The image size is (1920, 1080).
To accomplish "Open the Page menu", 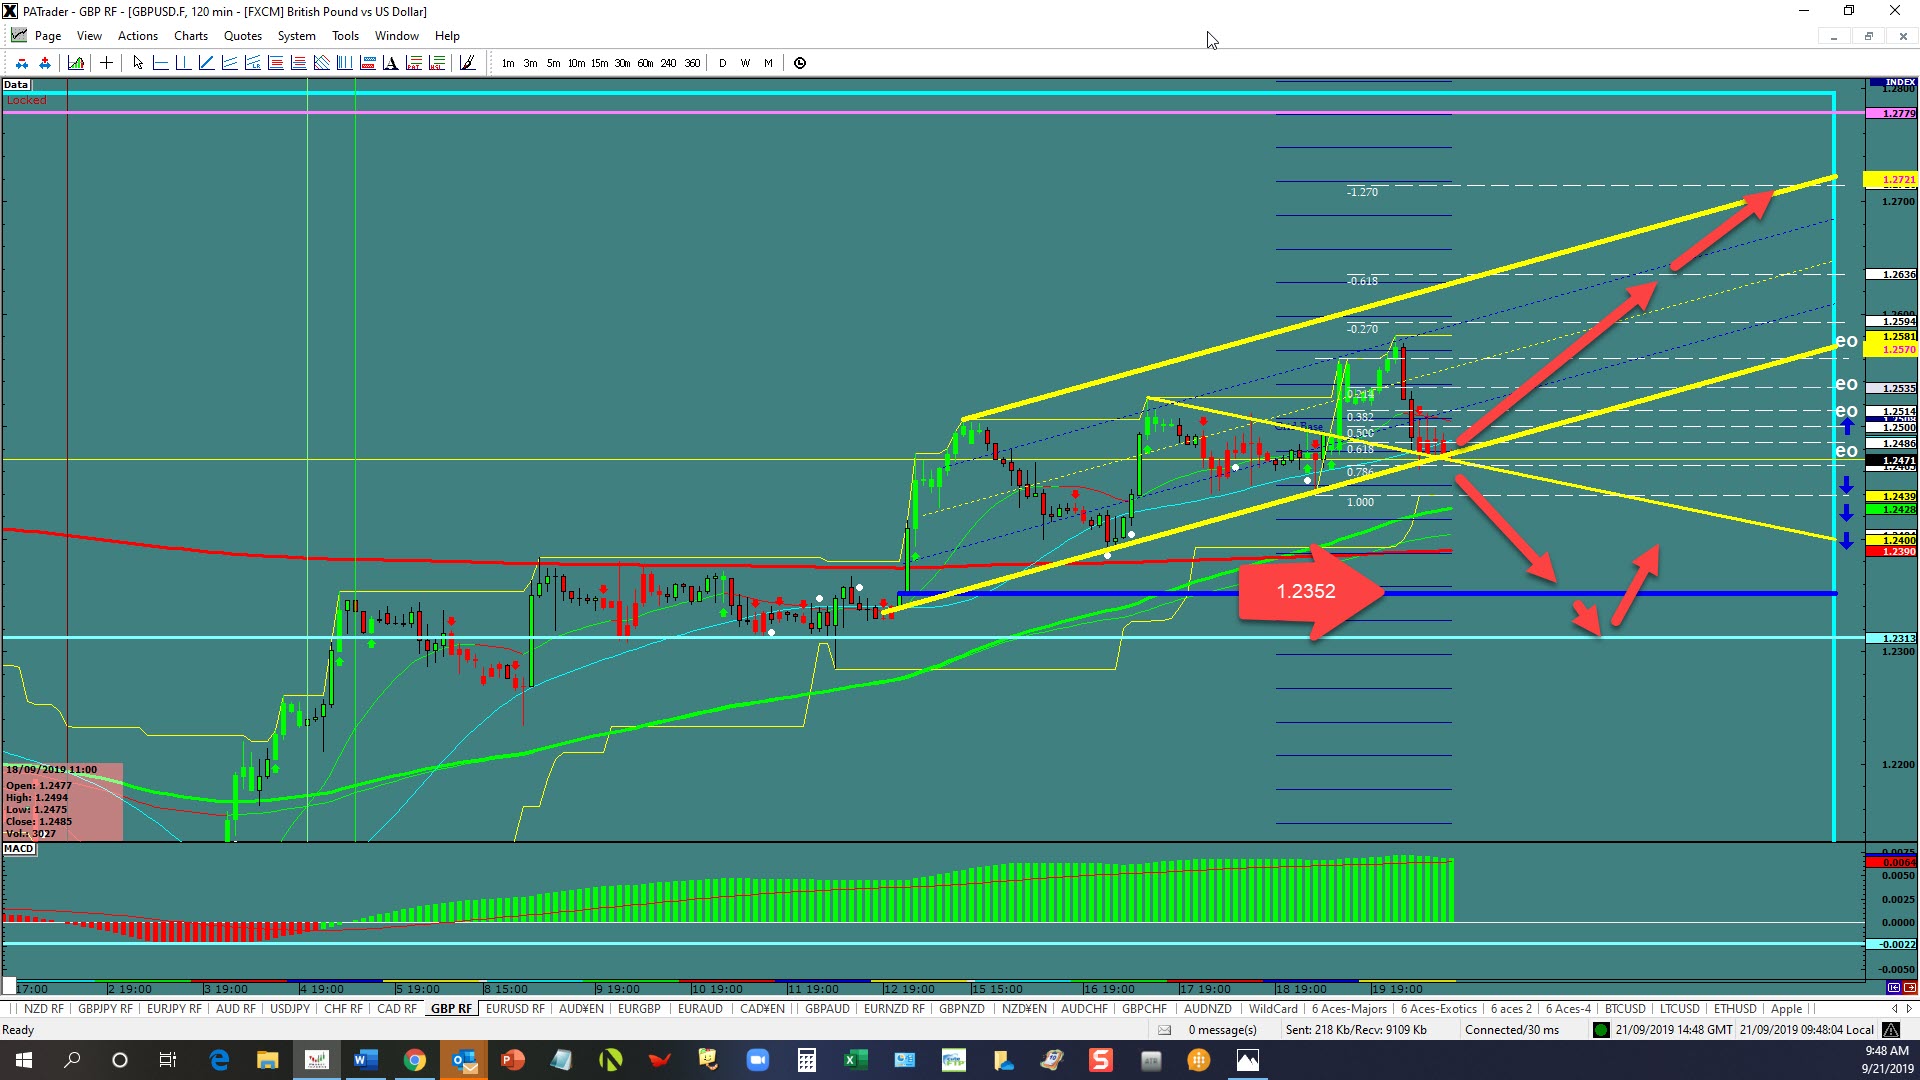I will coord(47,36).
